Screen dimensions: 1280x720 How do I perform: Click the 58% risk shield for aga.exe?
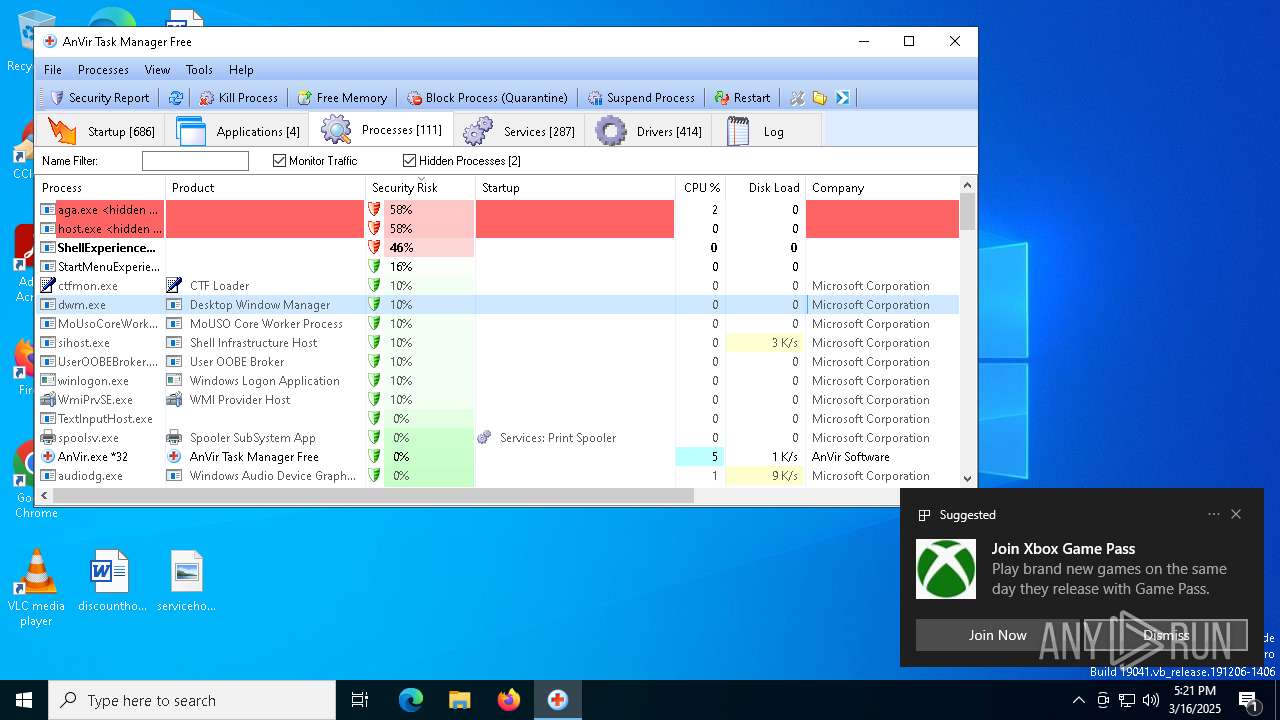(374, 210)
